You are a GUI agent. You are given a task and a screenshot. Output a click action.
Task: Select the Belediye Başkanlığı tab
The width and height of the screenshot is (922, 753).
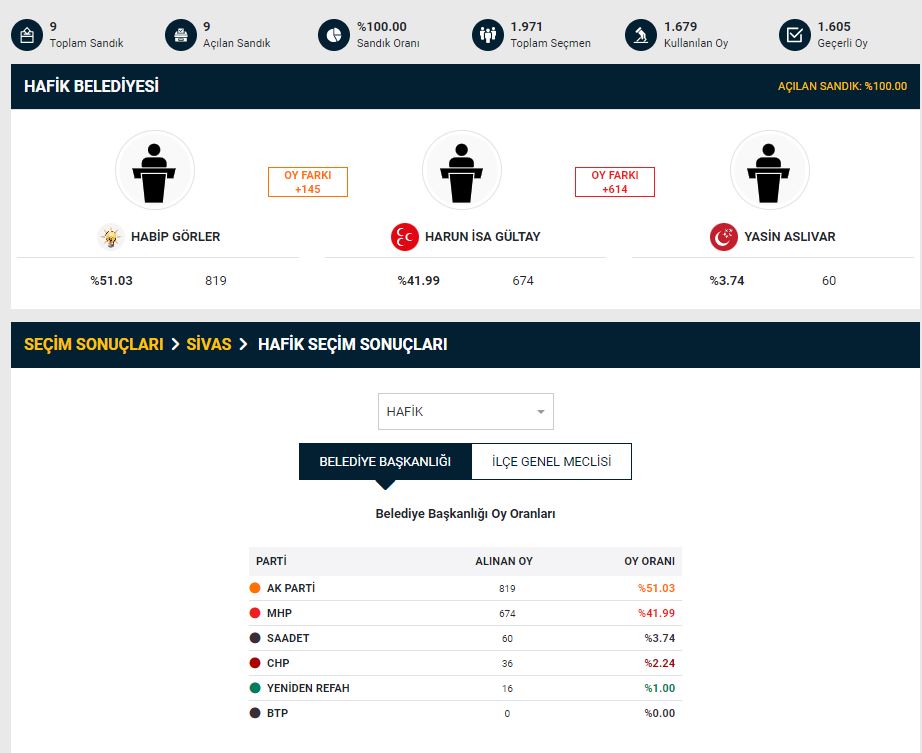tap(385, 462)
